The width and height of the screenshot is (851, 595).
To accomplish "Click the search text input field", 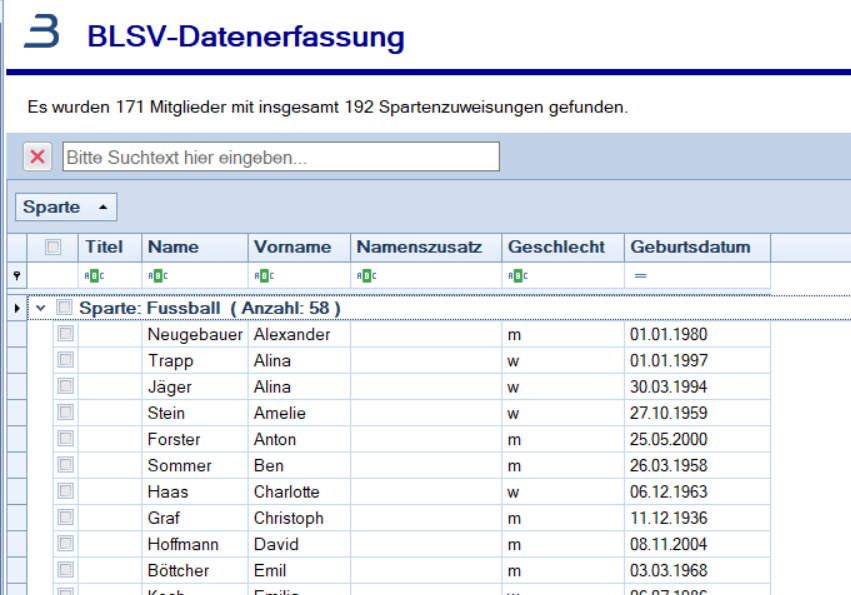I will coord(281,157).
